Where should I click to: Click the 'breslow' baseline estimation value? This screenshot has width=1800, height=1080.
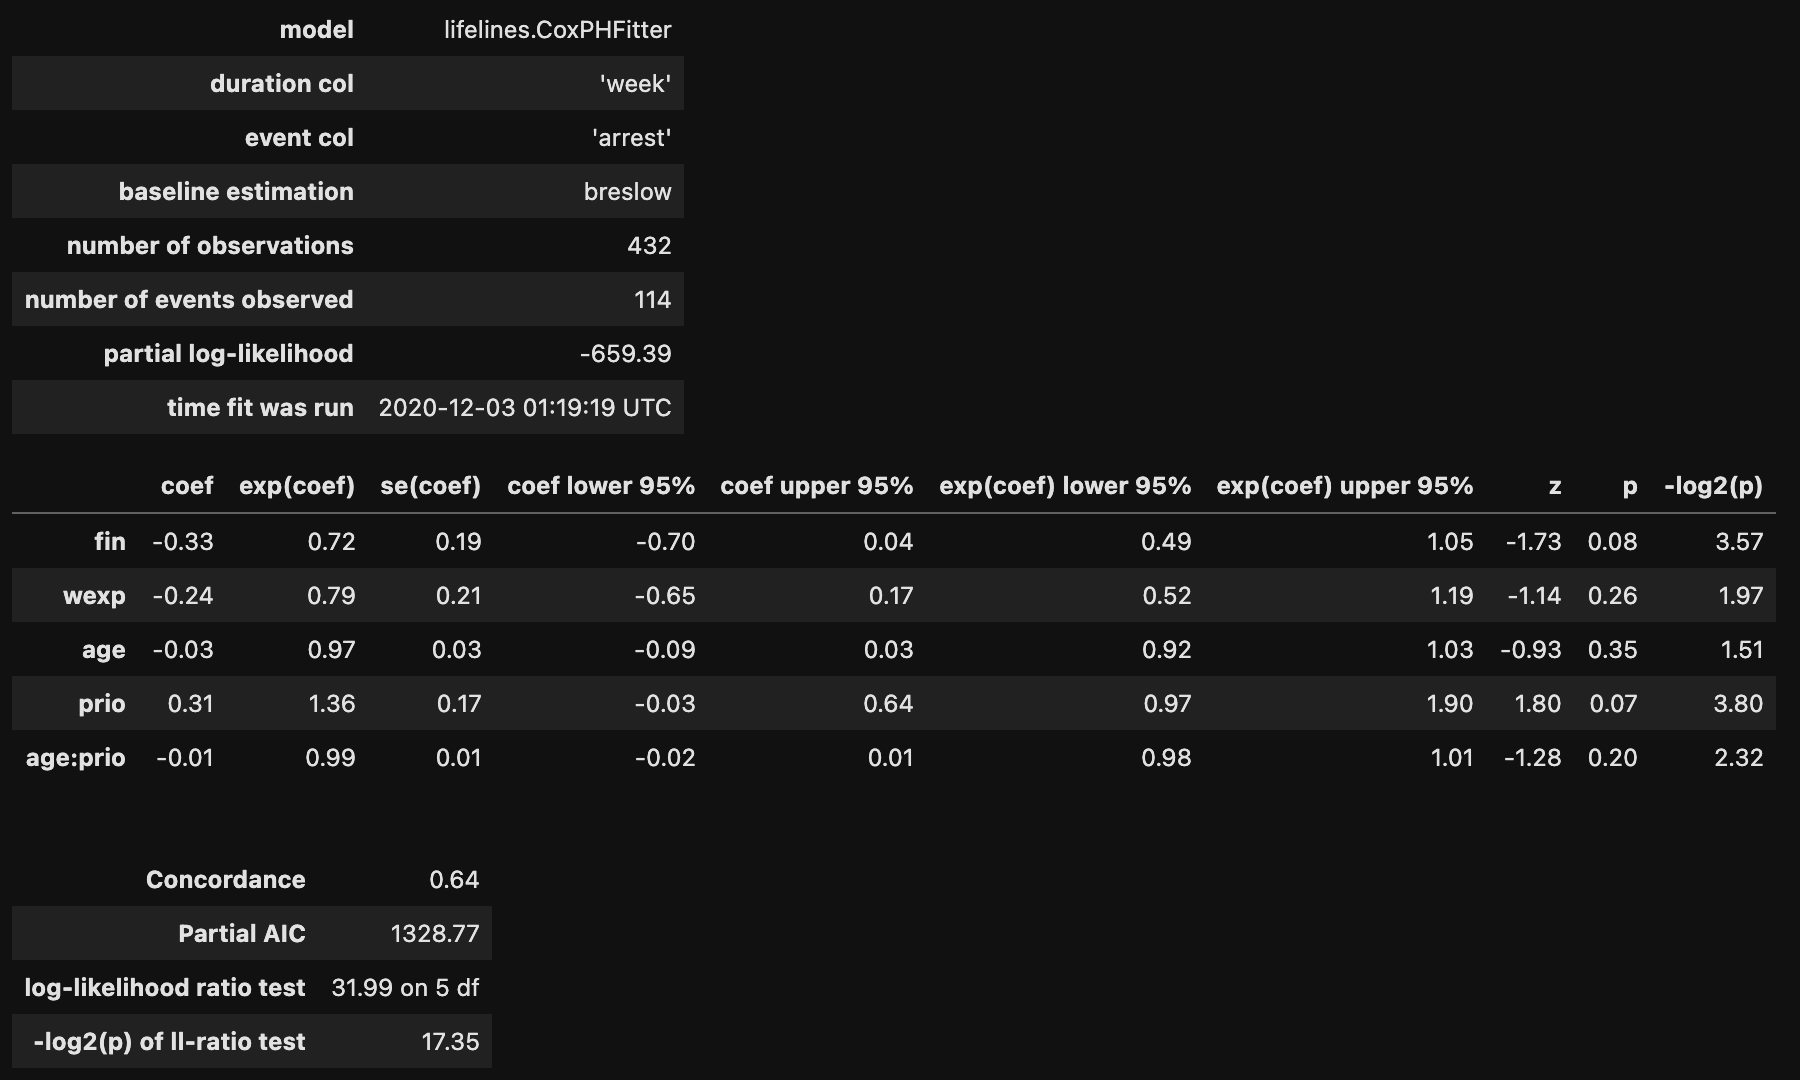(x=629, y=191)
